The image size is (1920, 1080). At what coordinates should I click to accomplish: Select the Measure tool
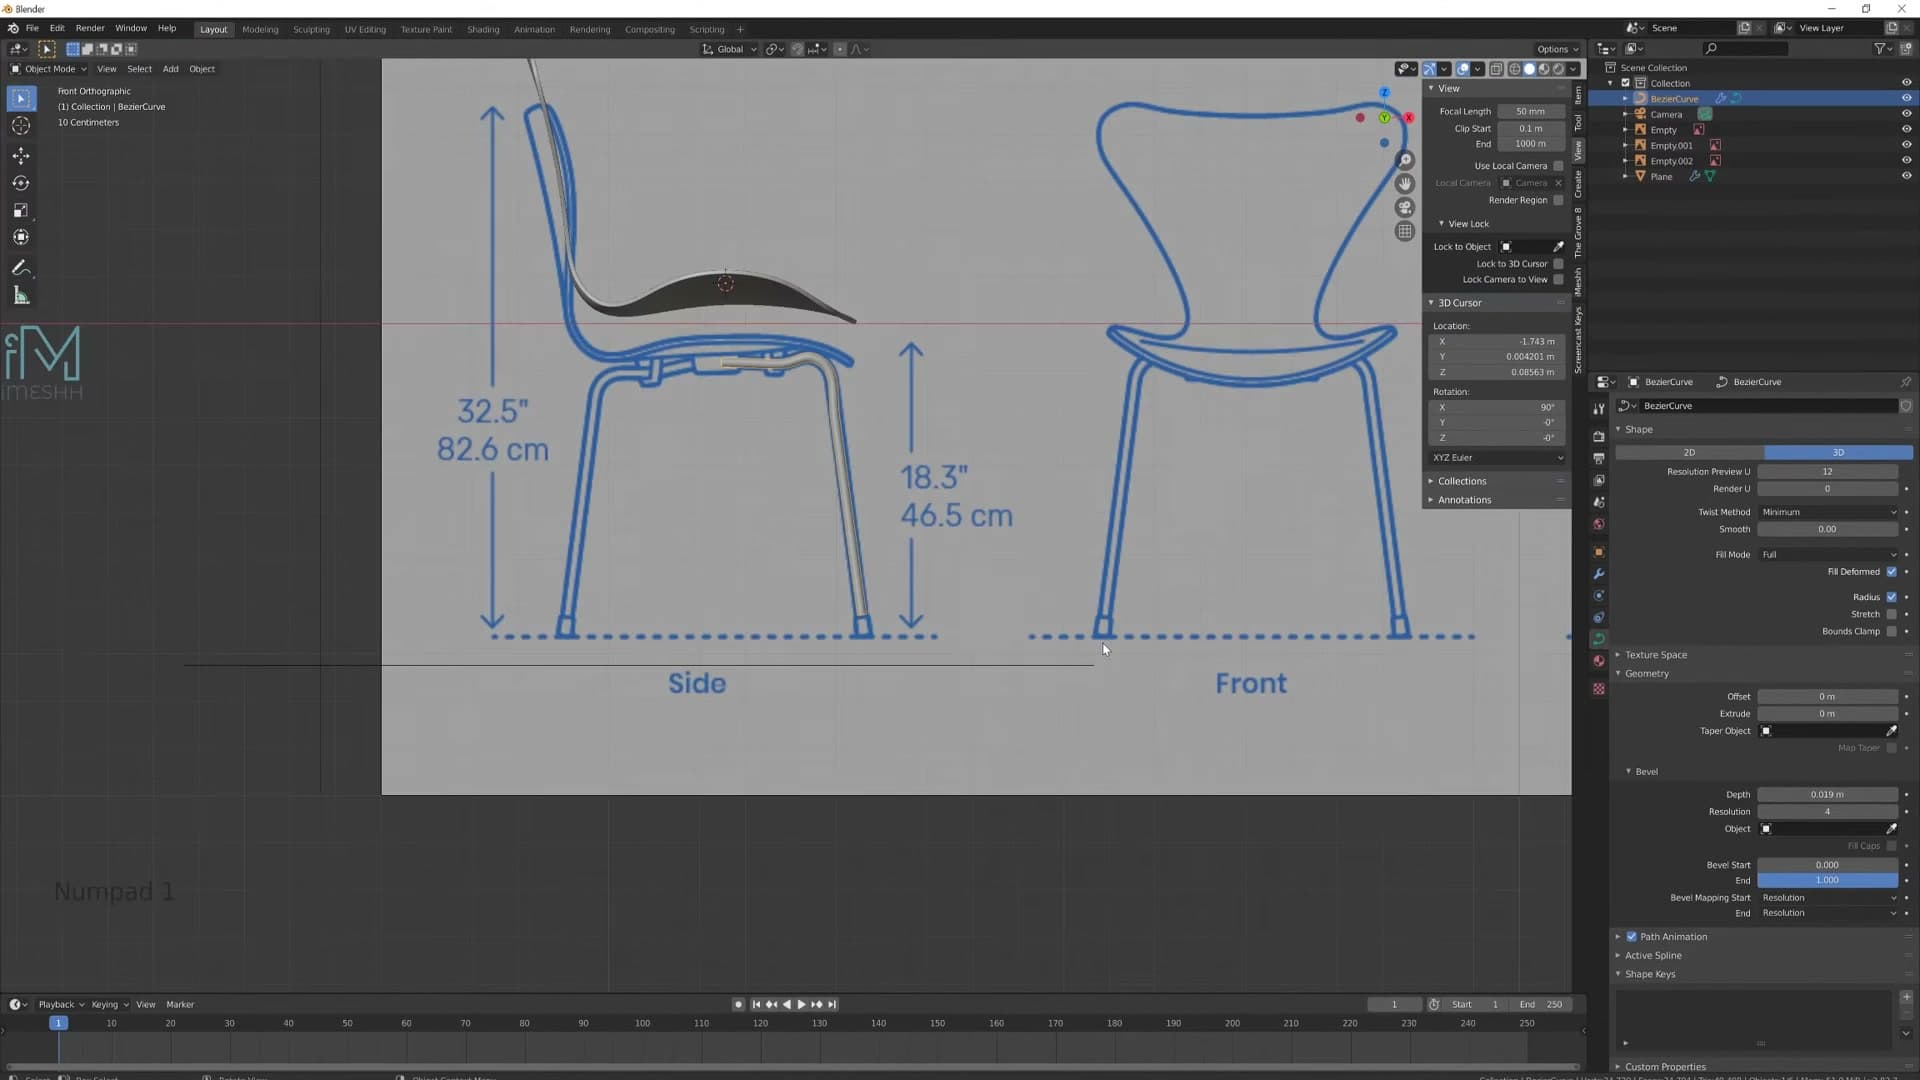pos(21,296)
